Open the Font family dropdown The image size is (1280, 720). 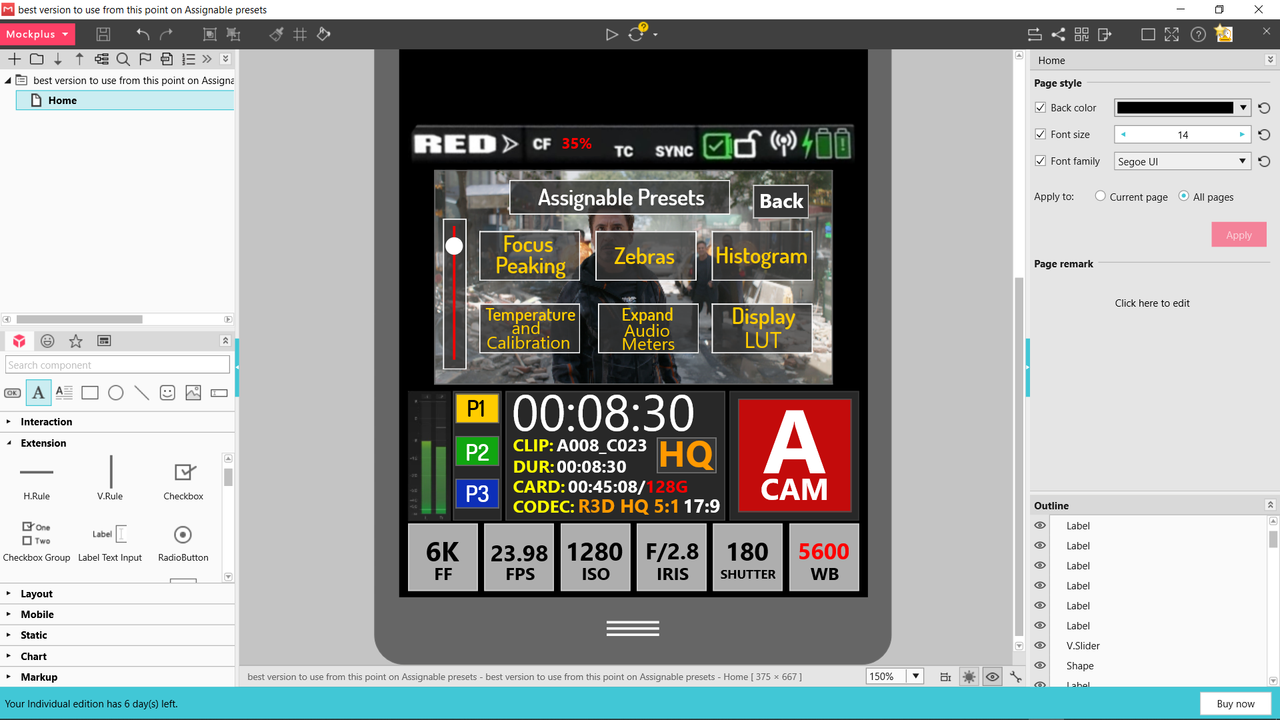pyautogui.click(x=1243, y=161)
